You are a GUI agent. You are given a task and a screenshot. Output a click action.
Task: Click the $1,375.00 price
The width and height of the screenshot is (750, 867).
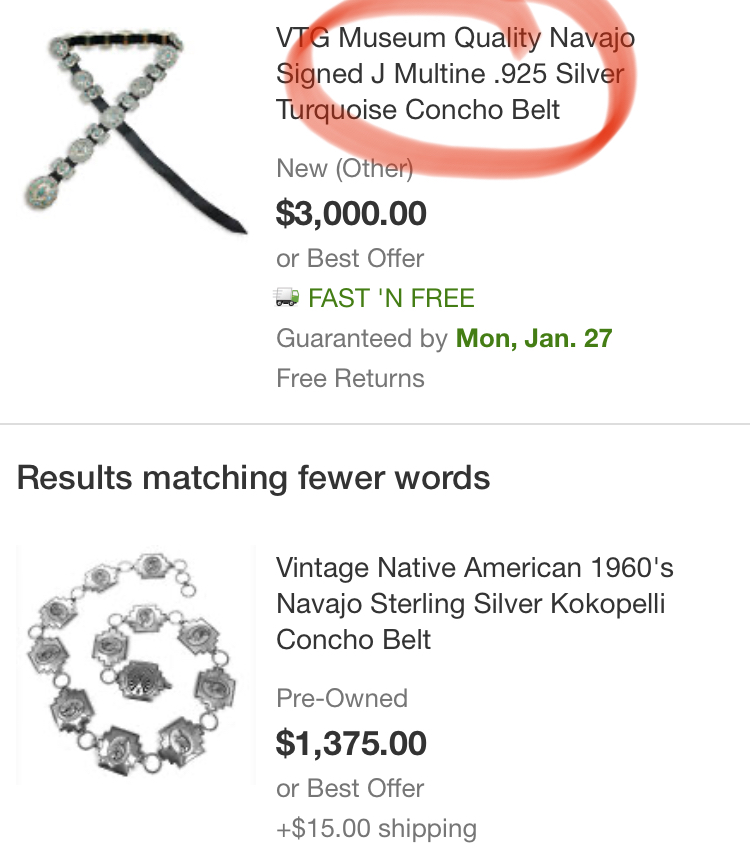(x=351, y=743)
